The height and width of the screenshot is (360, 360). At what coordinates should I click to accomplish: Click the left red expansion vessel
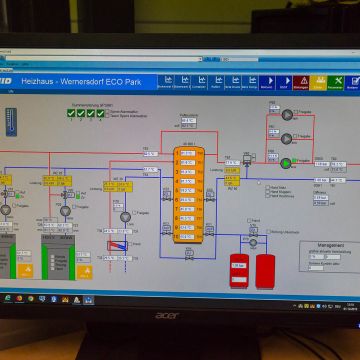click(239, 271)
